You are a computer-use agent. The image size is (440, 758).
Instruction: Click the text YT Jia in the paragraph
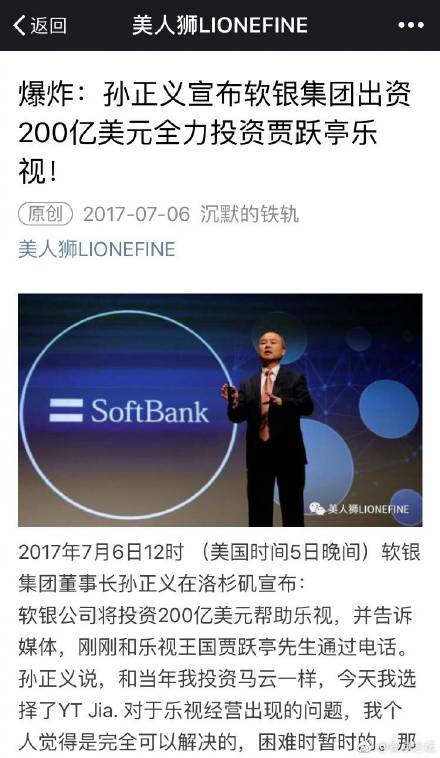[87, 710]
